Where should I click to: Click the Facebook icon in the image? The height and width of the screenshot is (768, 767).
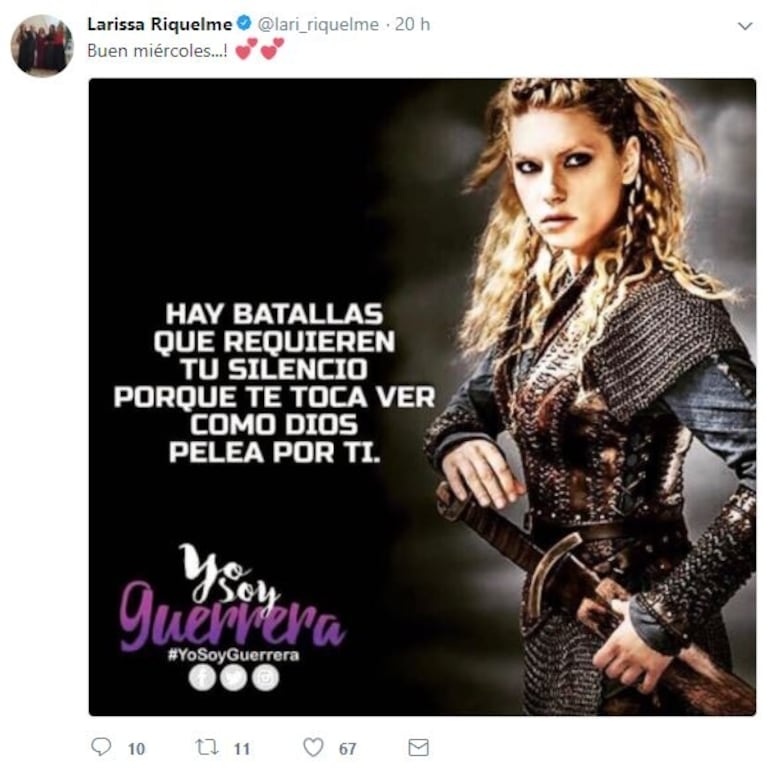tap(202, 678)
